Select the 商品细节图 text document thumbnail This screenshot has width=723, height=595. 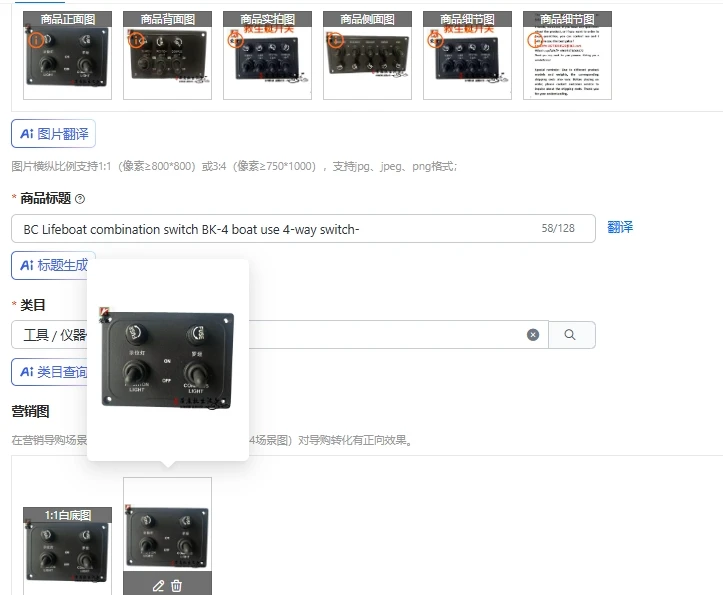point(568,55)
